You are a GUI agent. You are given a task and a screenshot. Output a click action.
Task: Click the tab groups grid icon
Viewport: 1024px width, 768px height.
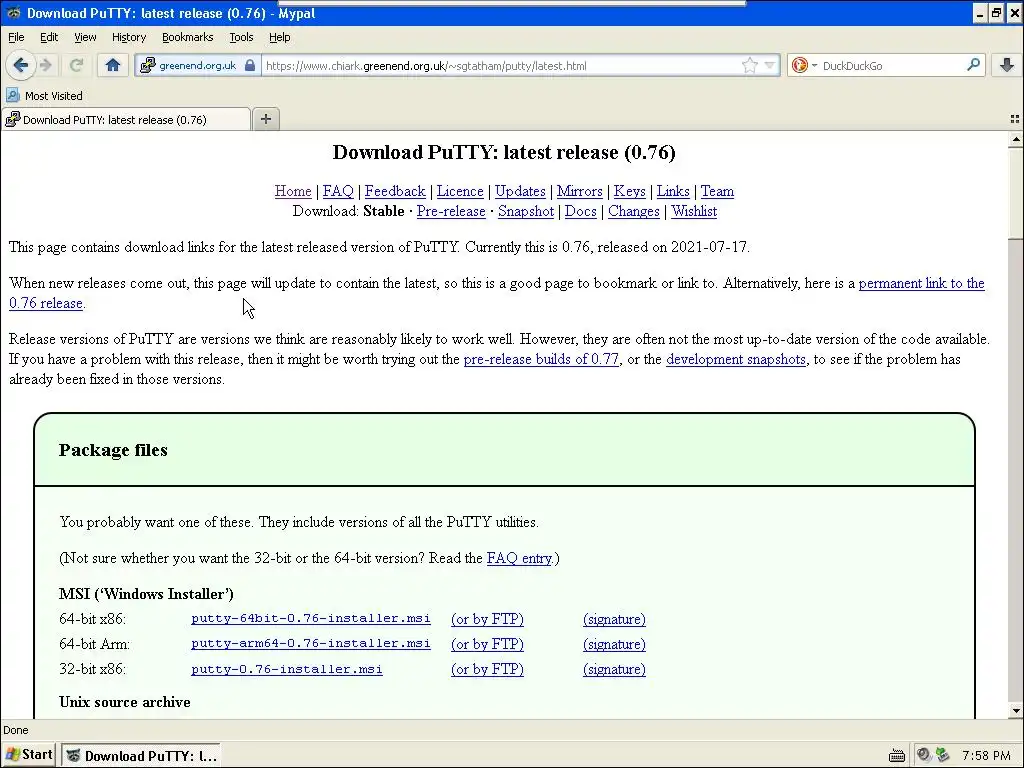click(1014, 119)
